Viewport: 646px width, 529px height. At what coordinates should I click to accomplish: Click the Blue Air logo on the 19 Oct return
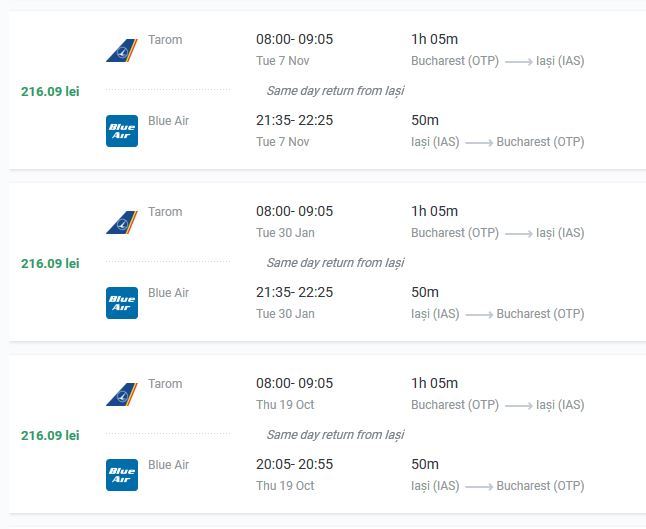pyautogui.click(x=122, y=475)
